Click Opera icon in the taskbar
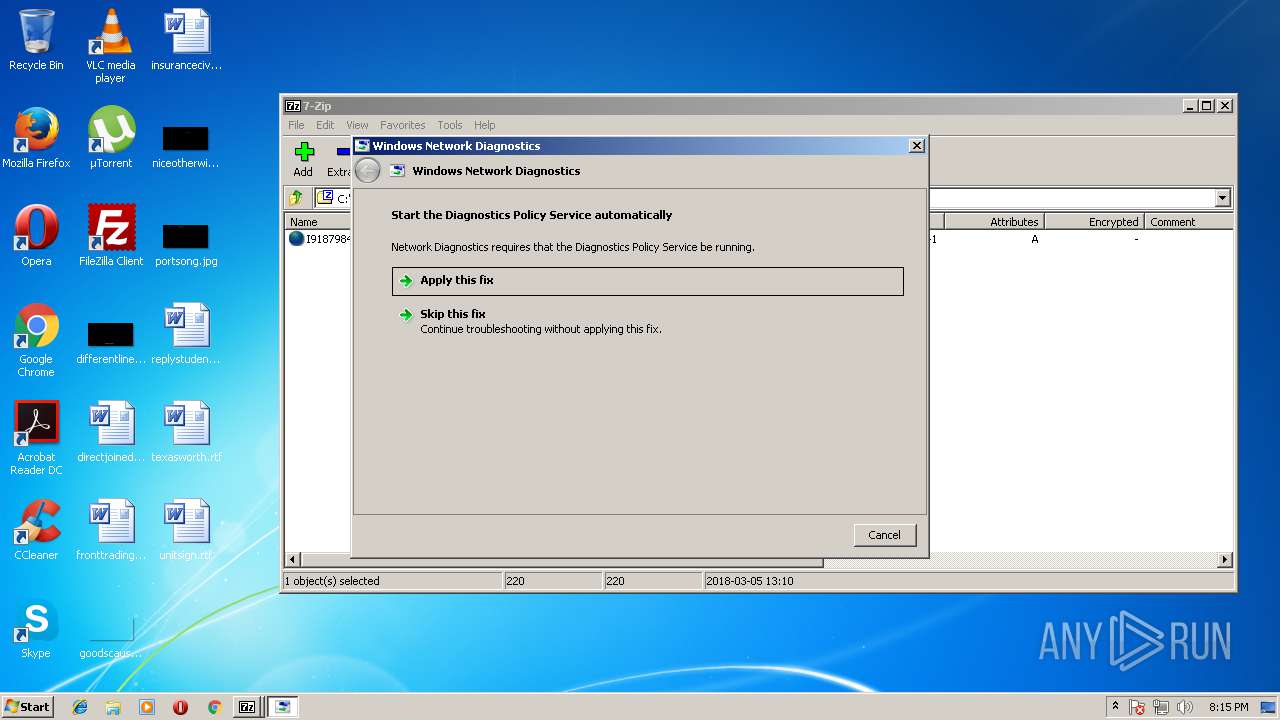 (x=180, y=707)
